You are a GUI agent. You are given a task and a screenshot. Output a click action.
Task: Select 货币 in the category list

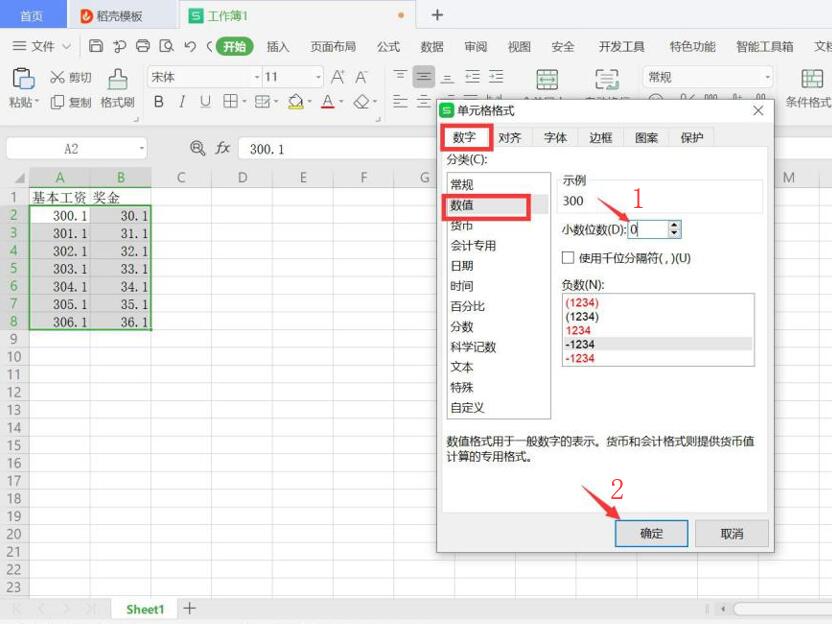pos(462,226)
